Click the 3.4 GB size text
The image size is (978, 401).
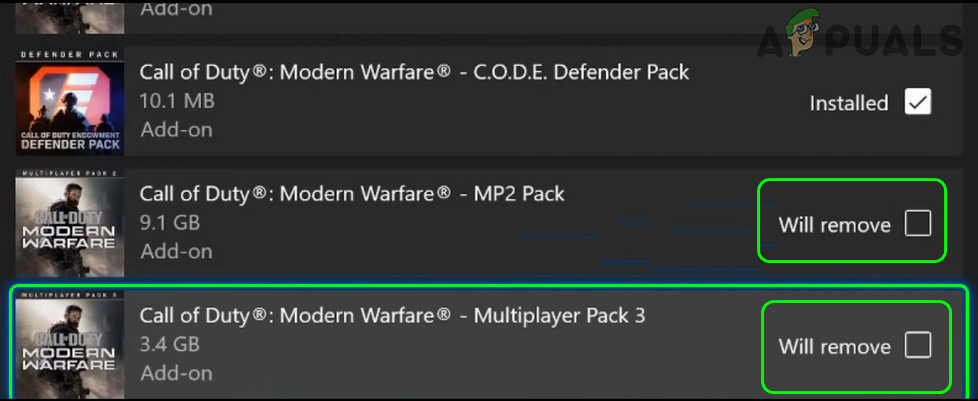170,344
